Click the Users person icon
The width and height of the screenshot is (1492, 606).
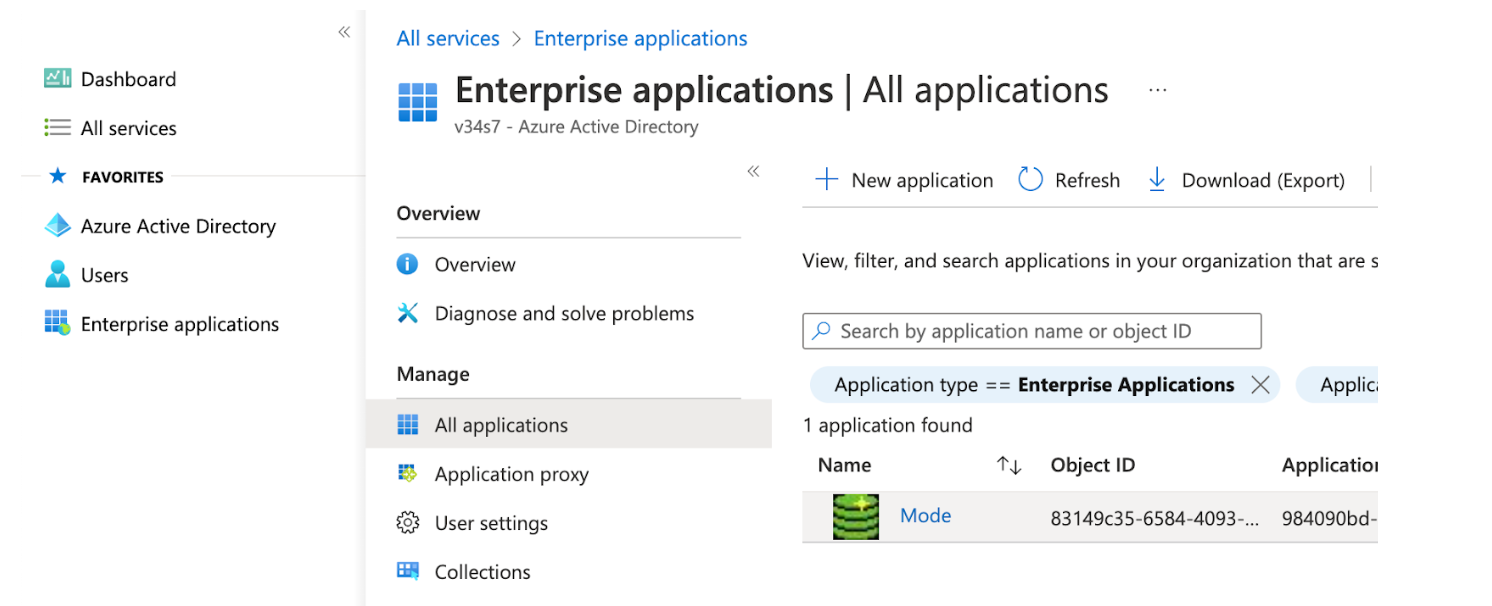pos(58,274)
